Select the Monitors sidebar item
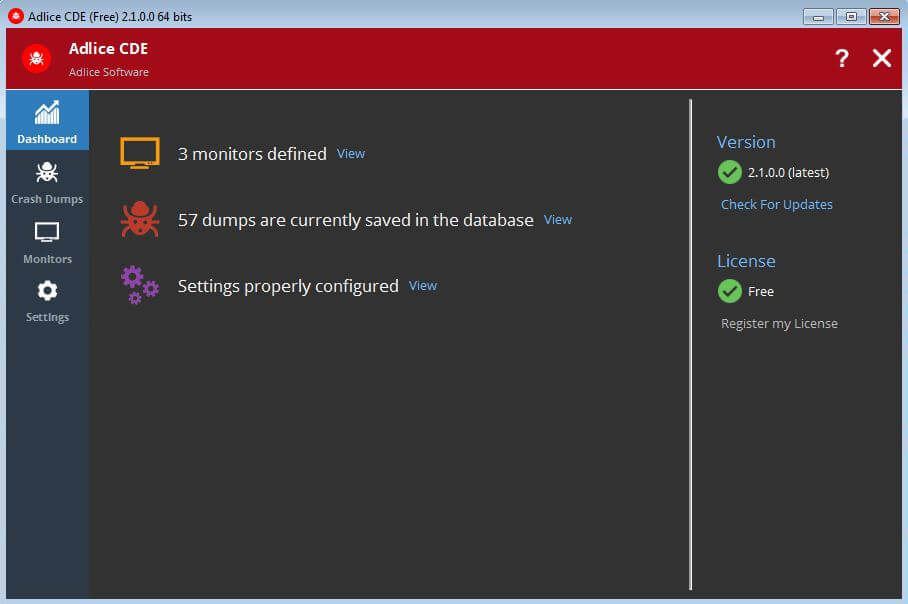Viewport: 908px width, 604px height. [x=47, y=242]
